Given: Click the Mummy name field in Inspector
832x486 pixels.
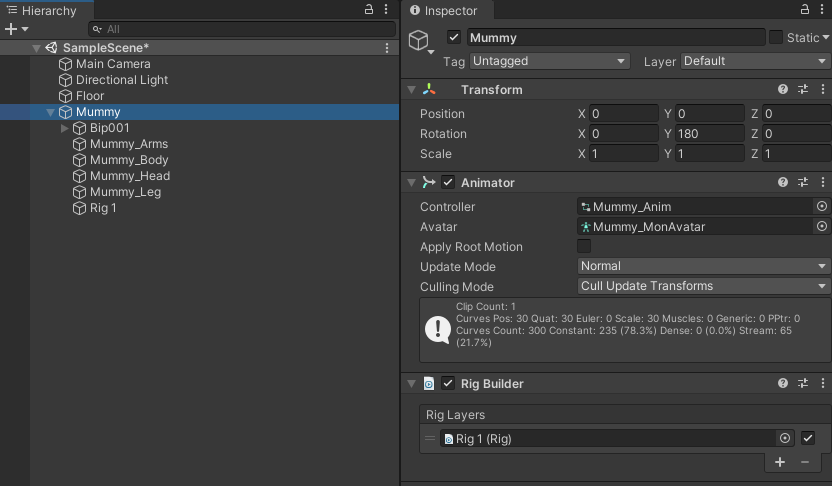Looking at the screenshot, I should coord(616,37).
